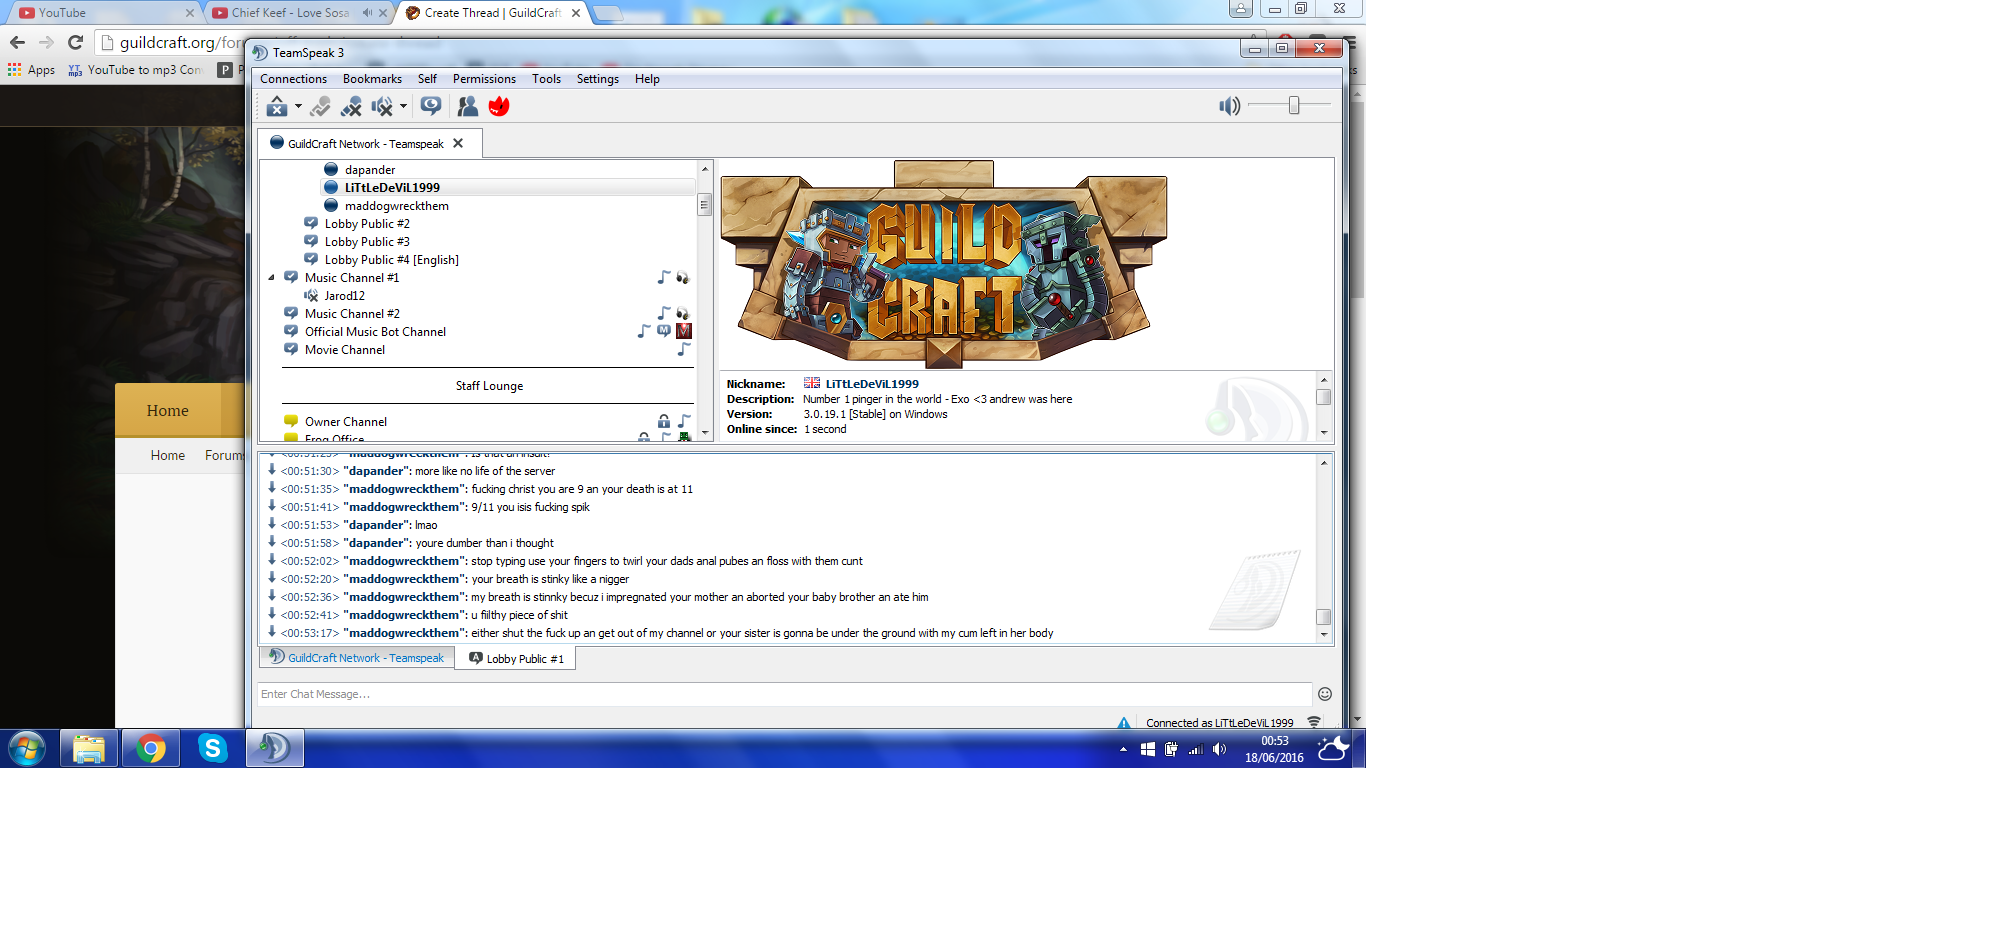Select user LiTtLeDeViL1999 in channel tree
The image size is (2006, 934).
[392, 188]
